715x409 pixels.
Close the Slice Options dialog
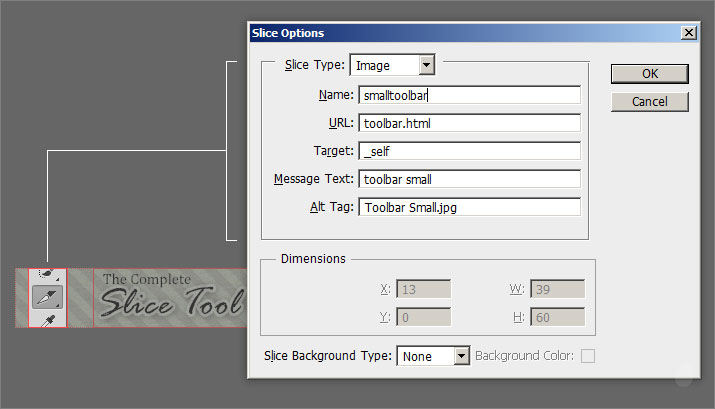tap(688, 33)
